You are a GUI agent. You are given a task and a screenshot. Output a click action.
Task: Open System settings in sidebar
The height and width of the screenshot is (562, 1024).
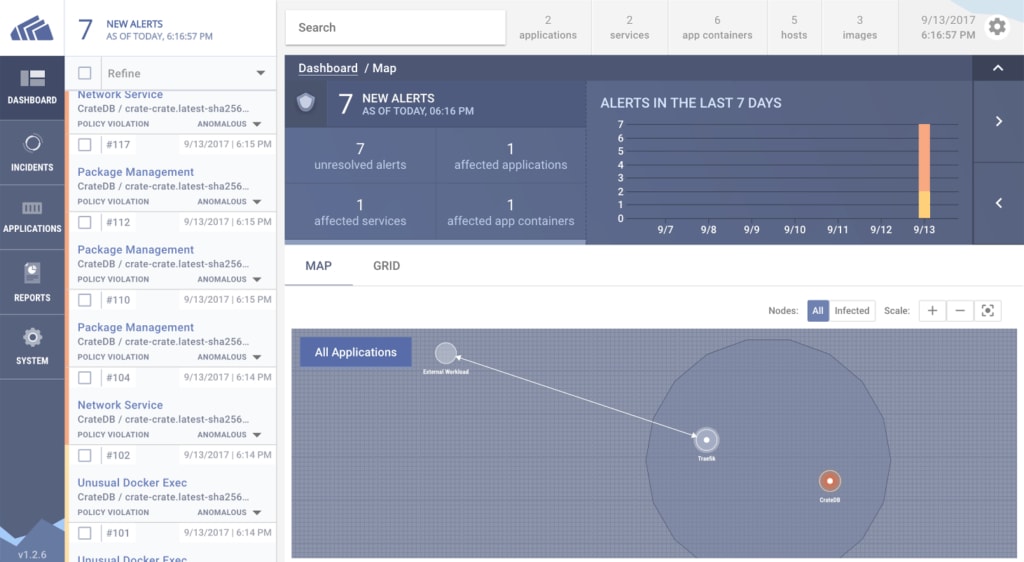coord(32,345)
